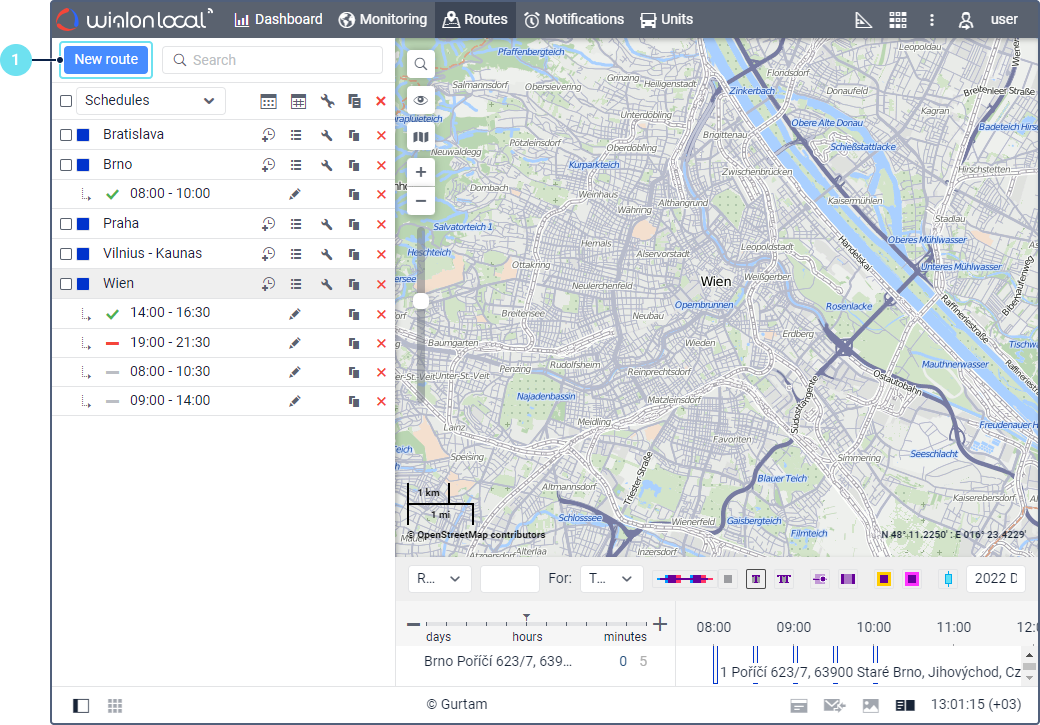Viewport: 1040px width, 725px height.
Task: Add schedule to Bratislava route
Action: point(268,135)
